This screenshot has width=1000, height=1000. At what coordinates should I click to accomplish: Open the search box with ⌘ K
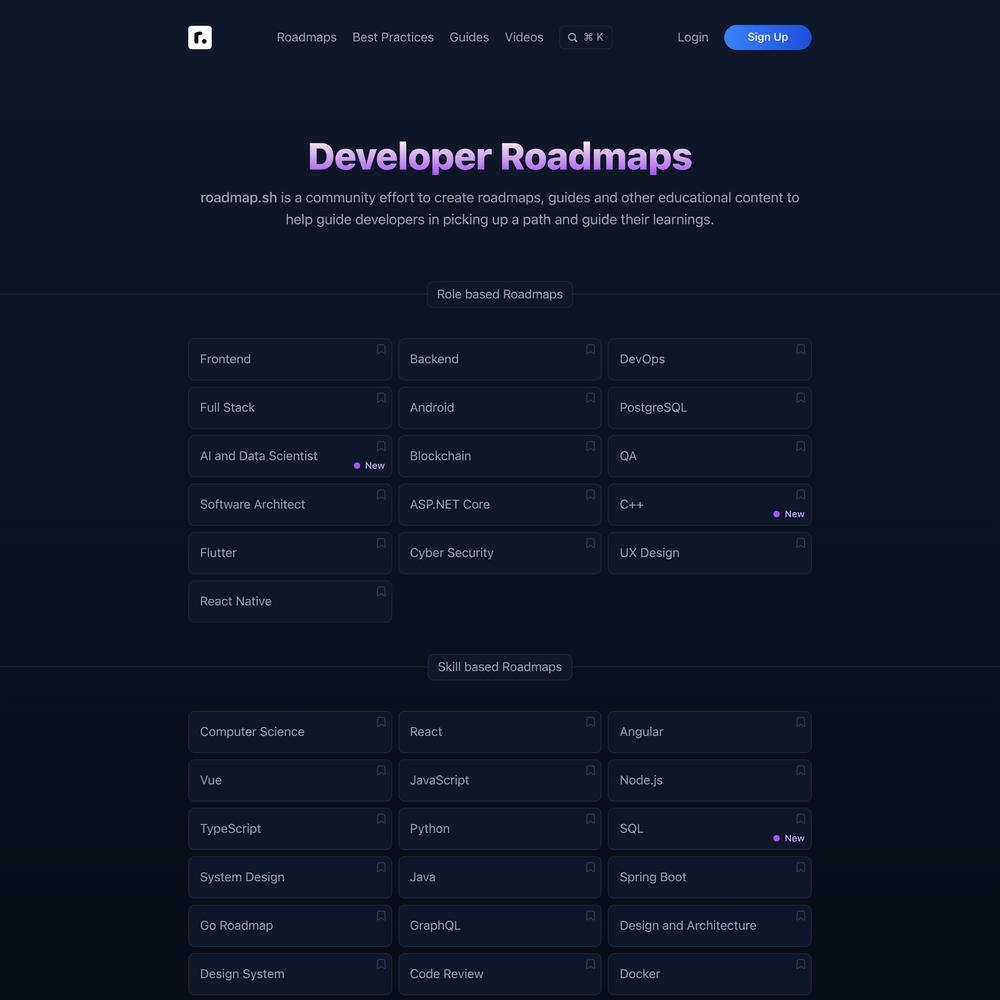tap(585, 37)
